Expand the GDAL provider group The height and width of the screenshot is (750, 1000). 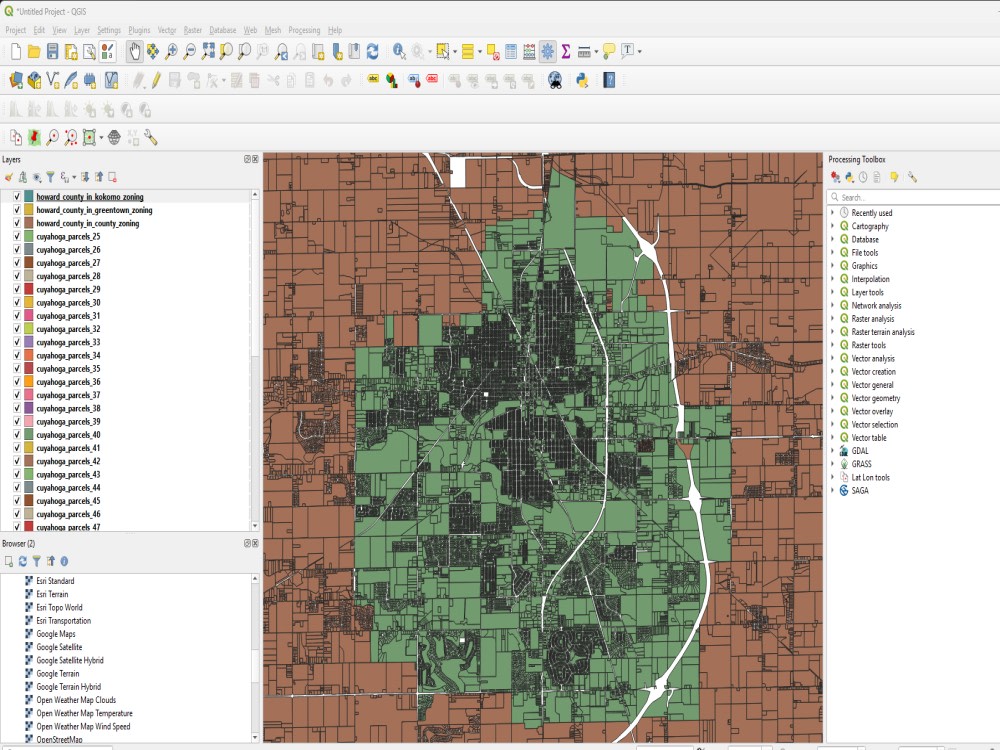pos(832,451)
